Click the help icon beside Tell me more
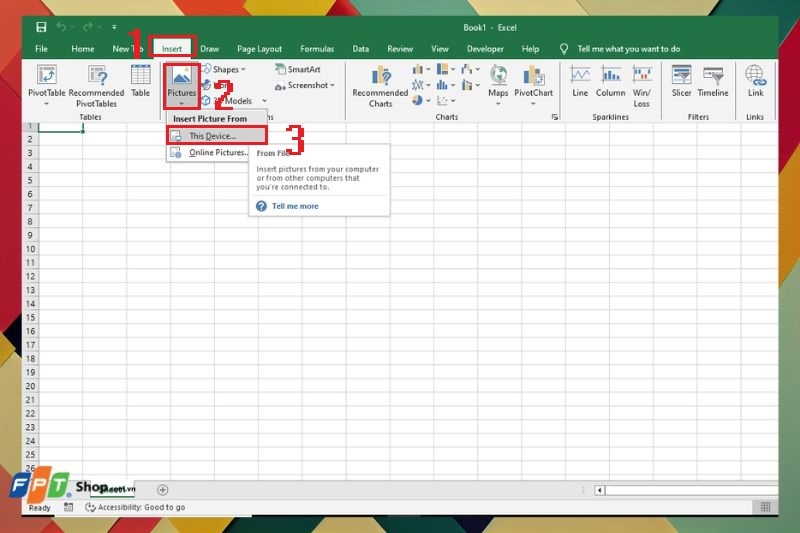 (x=261, y=206)
